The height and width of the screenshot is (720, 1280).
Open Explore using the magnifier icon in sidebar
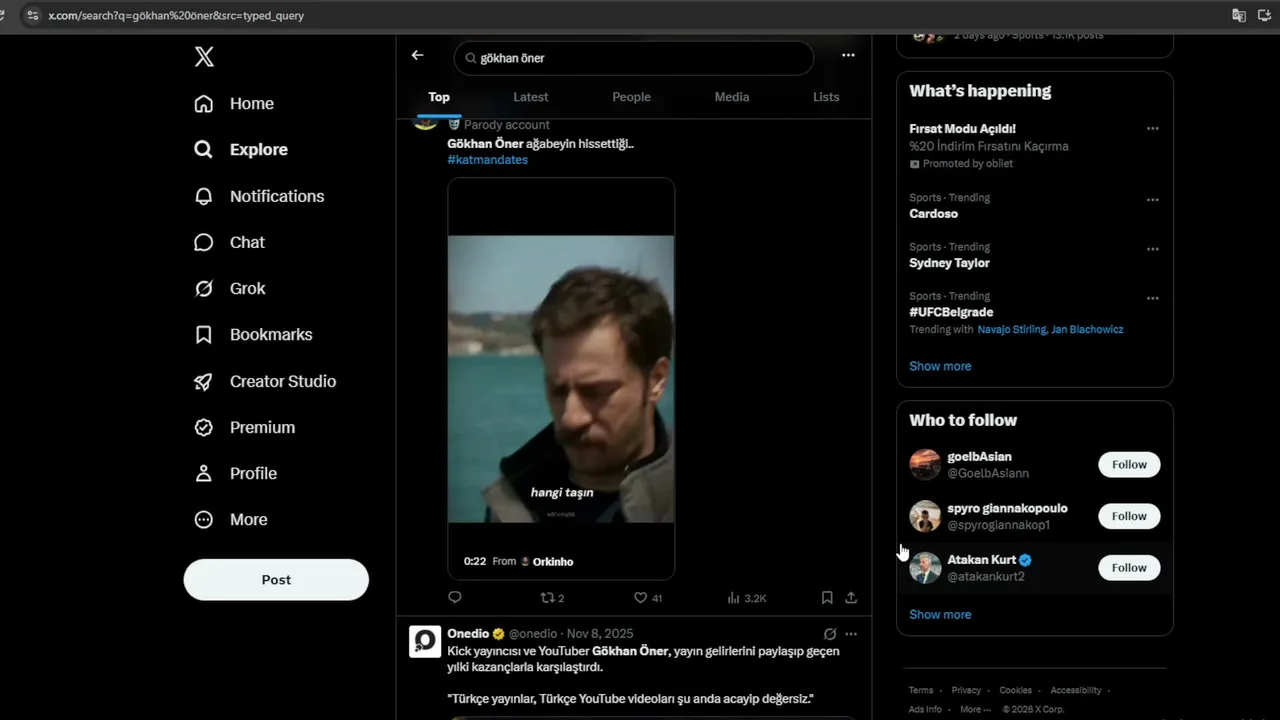tap(204, 150)
